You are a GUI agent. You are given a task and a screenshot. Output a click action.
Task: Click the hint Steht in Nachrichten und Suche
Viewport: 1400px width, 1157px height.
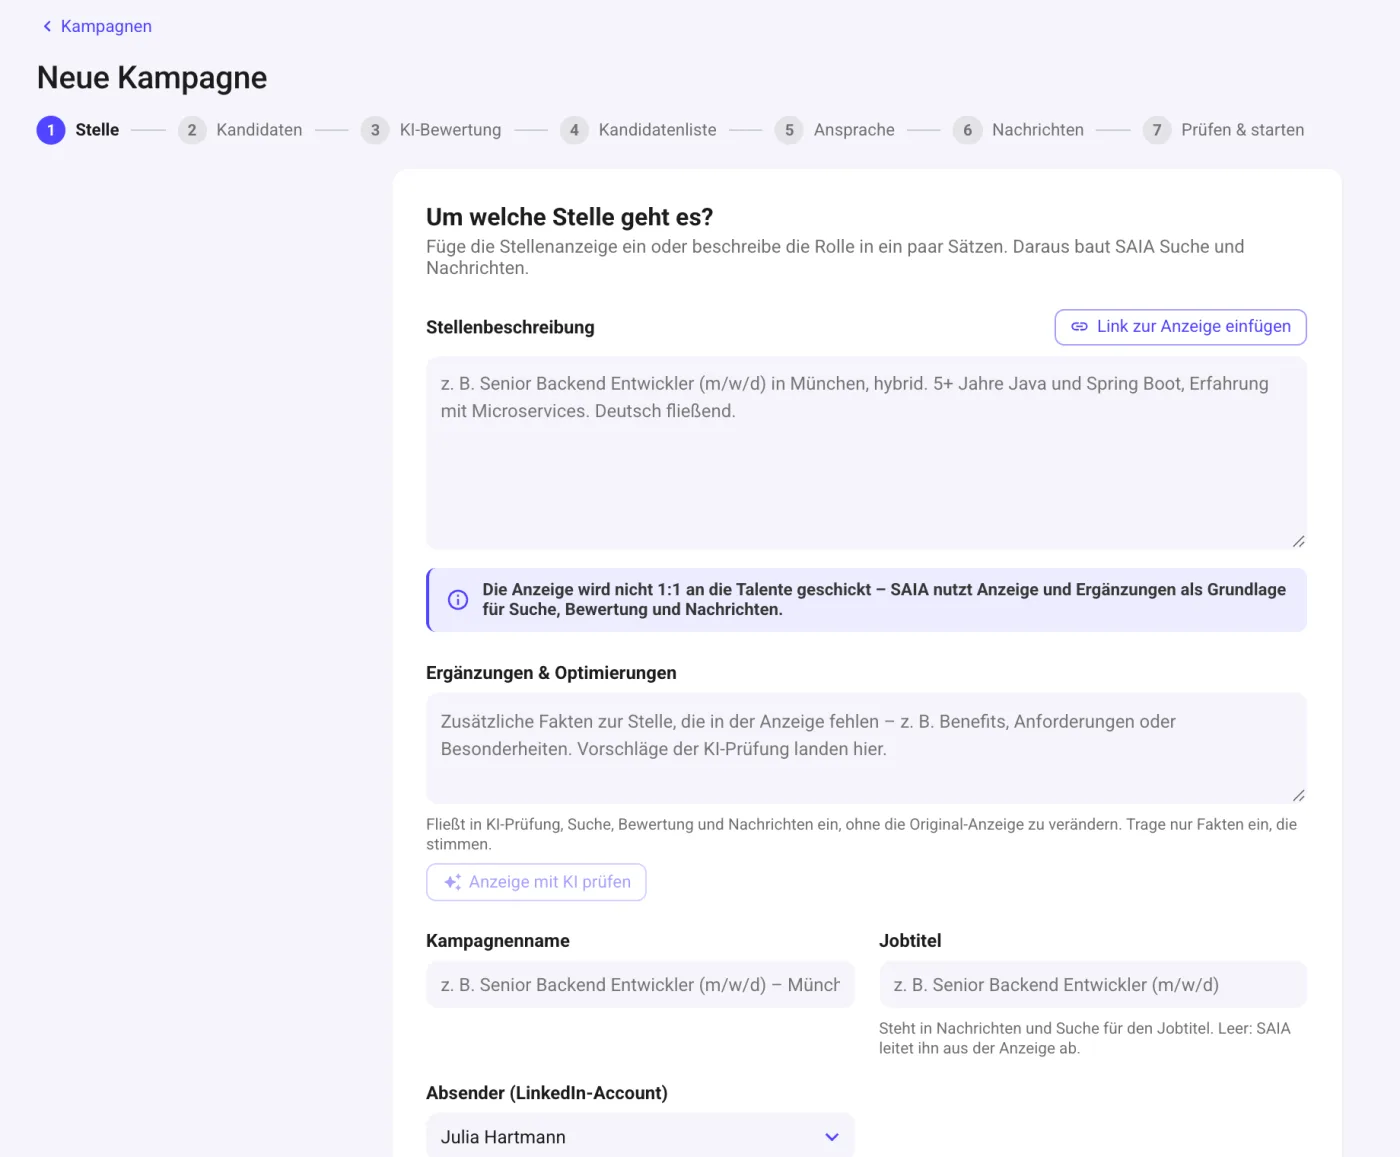[1085, 1038]
